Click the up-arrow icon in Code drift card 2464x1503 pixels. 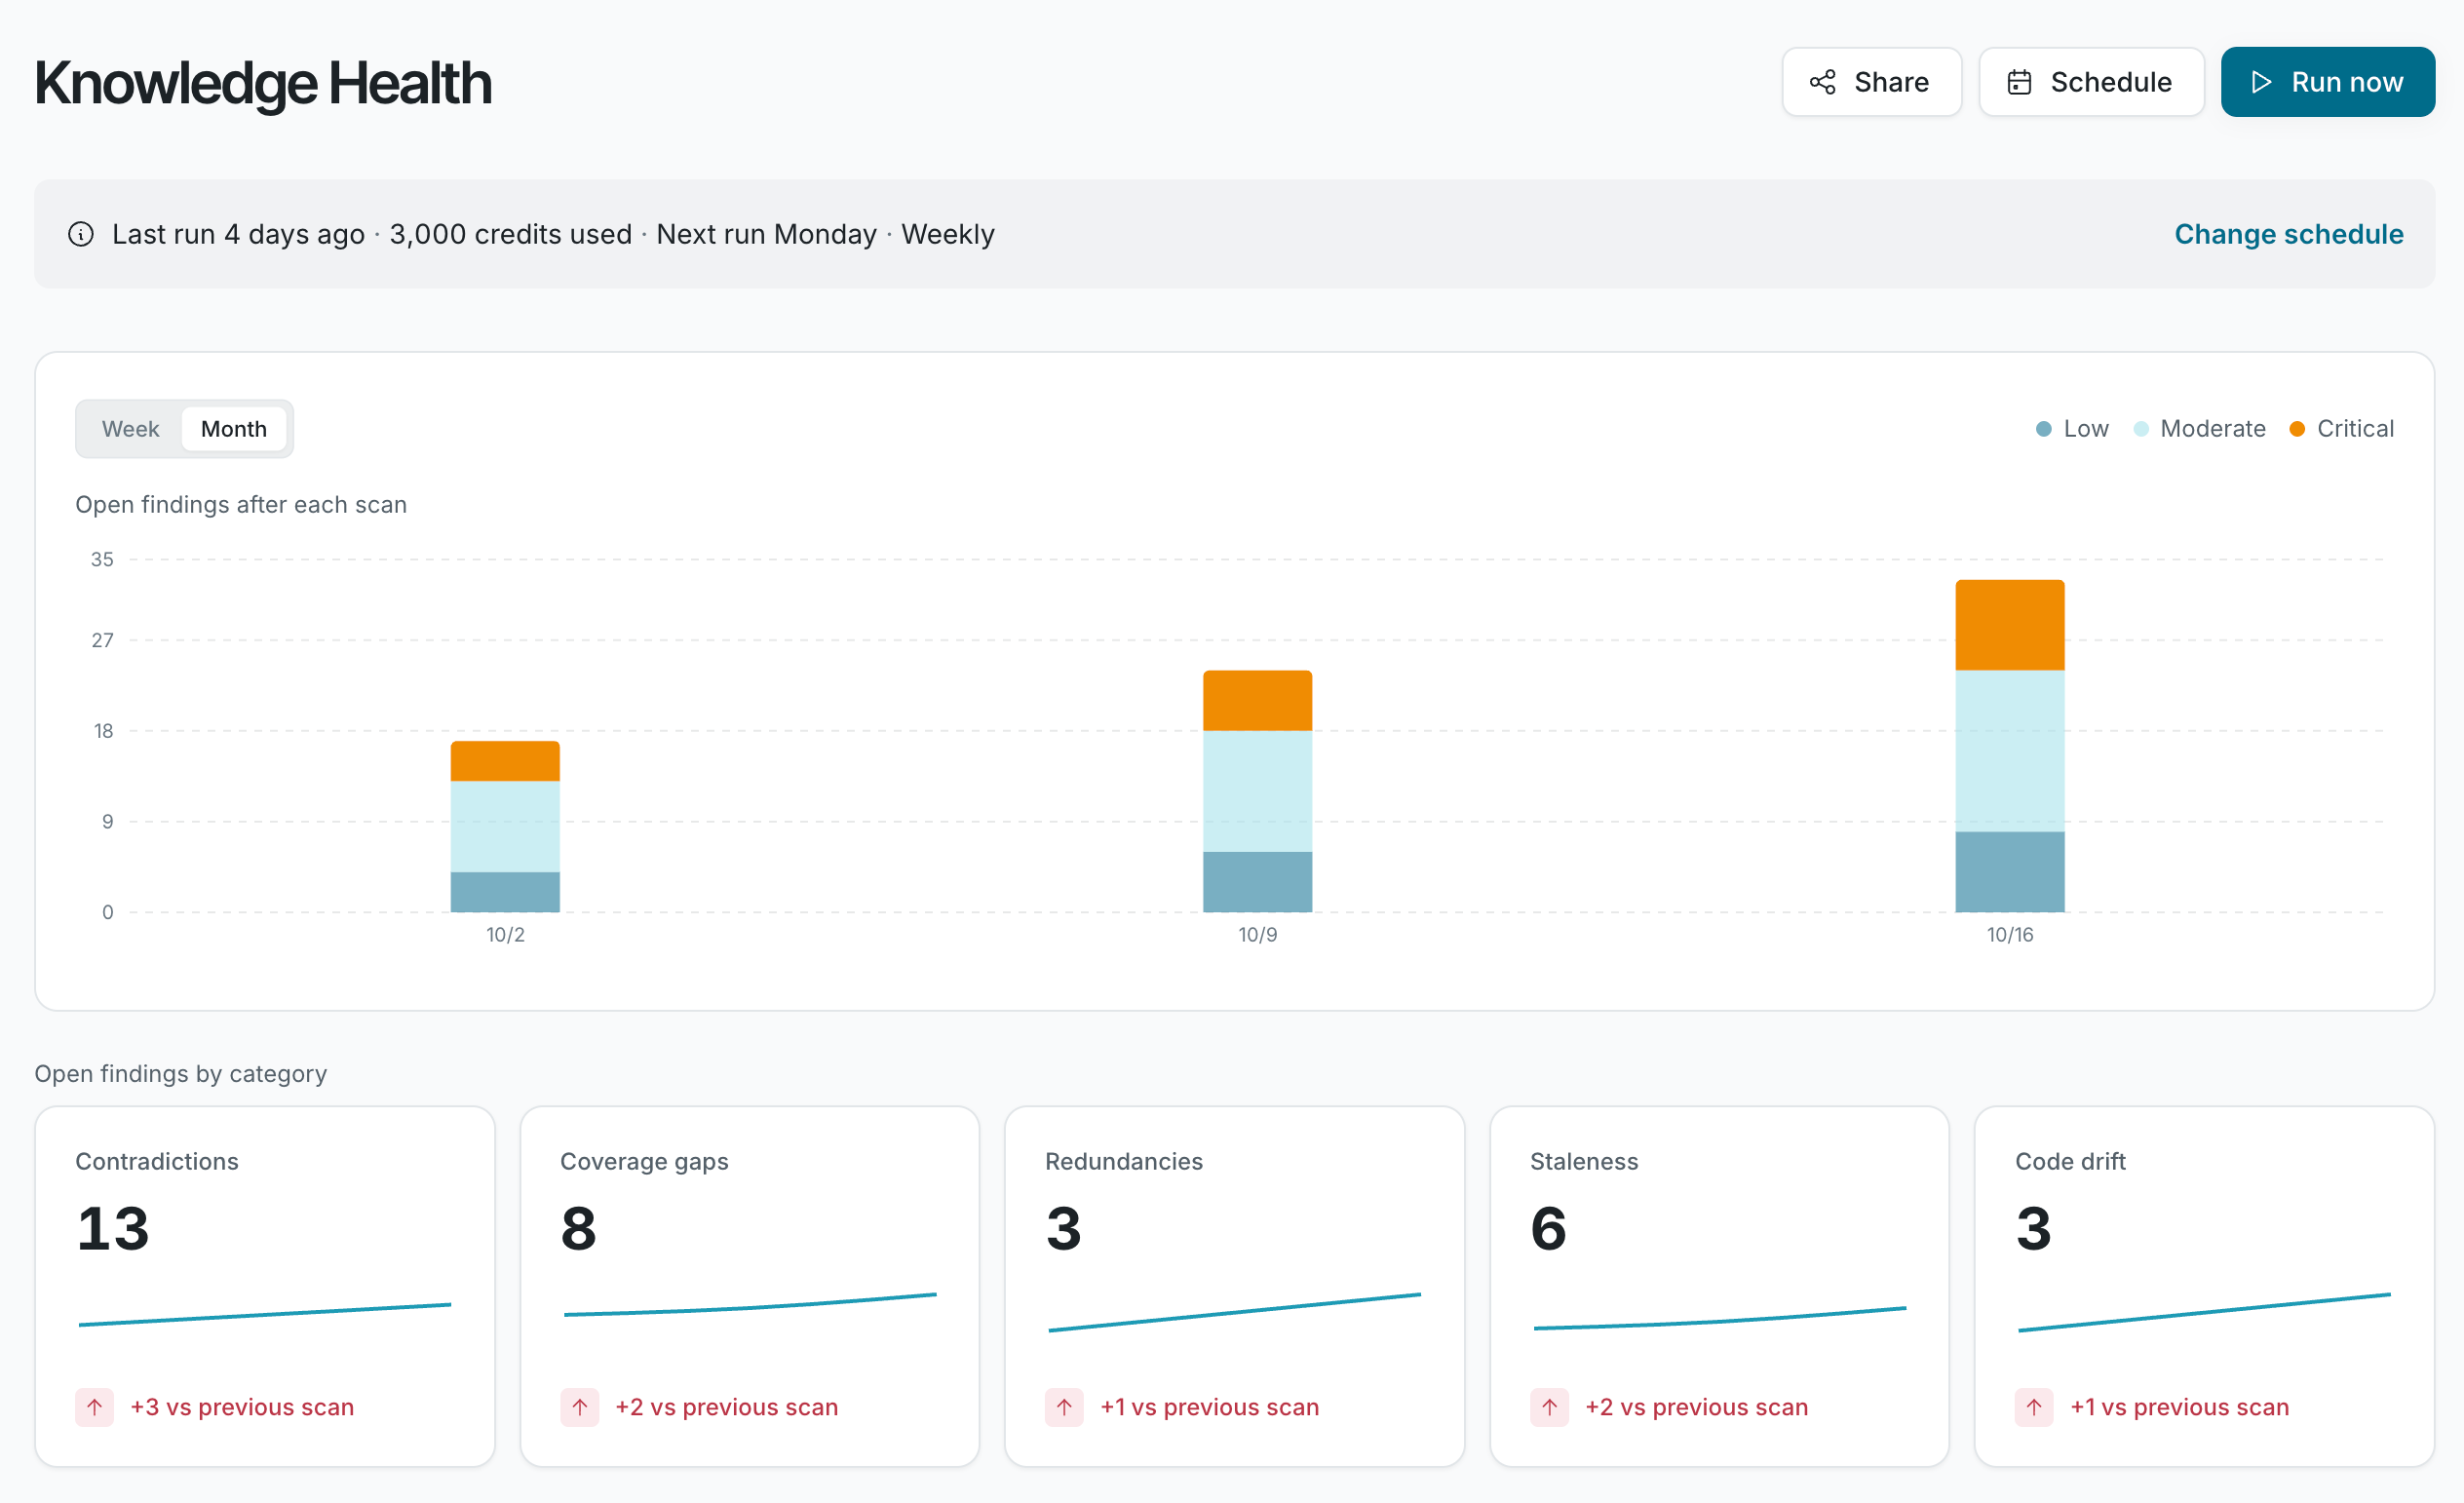2034,1407
